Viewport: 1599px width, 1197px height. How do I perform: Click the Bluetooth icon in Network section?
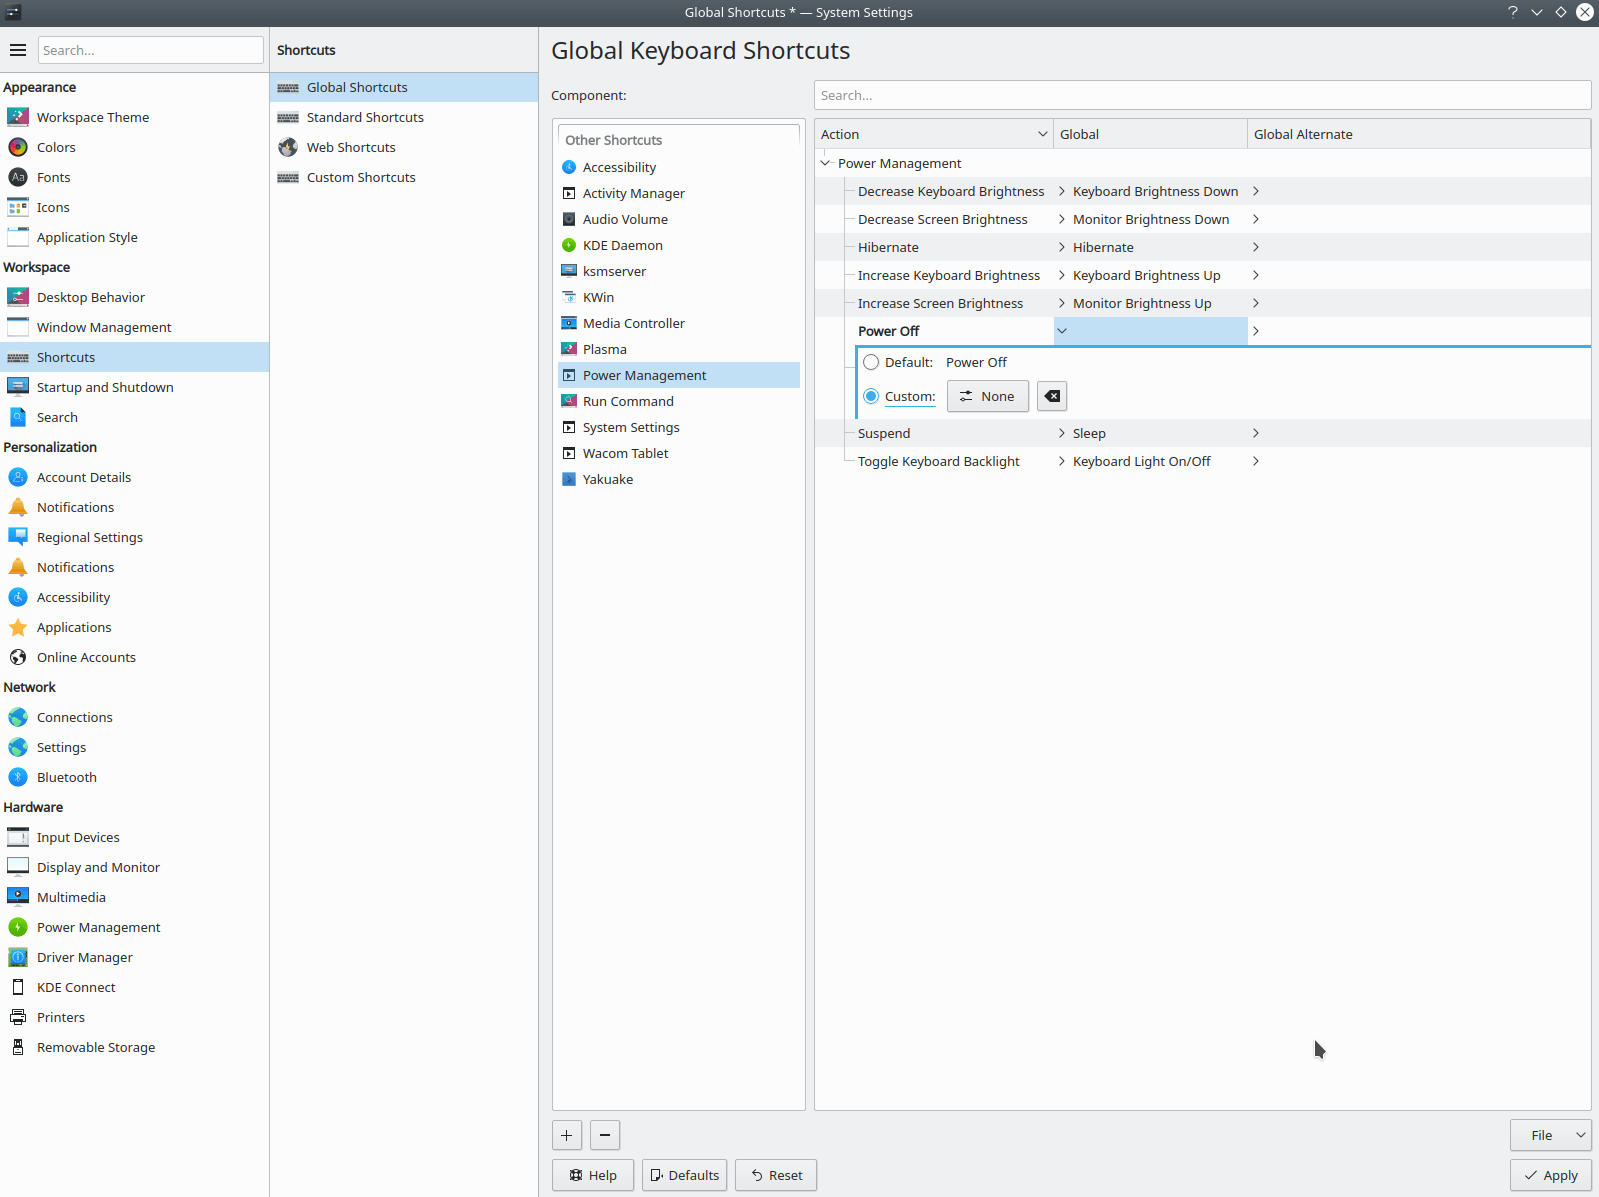[18, 777]
